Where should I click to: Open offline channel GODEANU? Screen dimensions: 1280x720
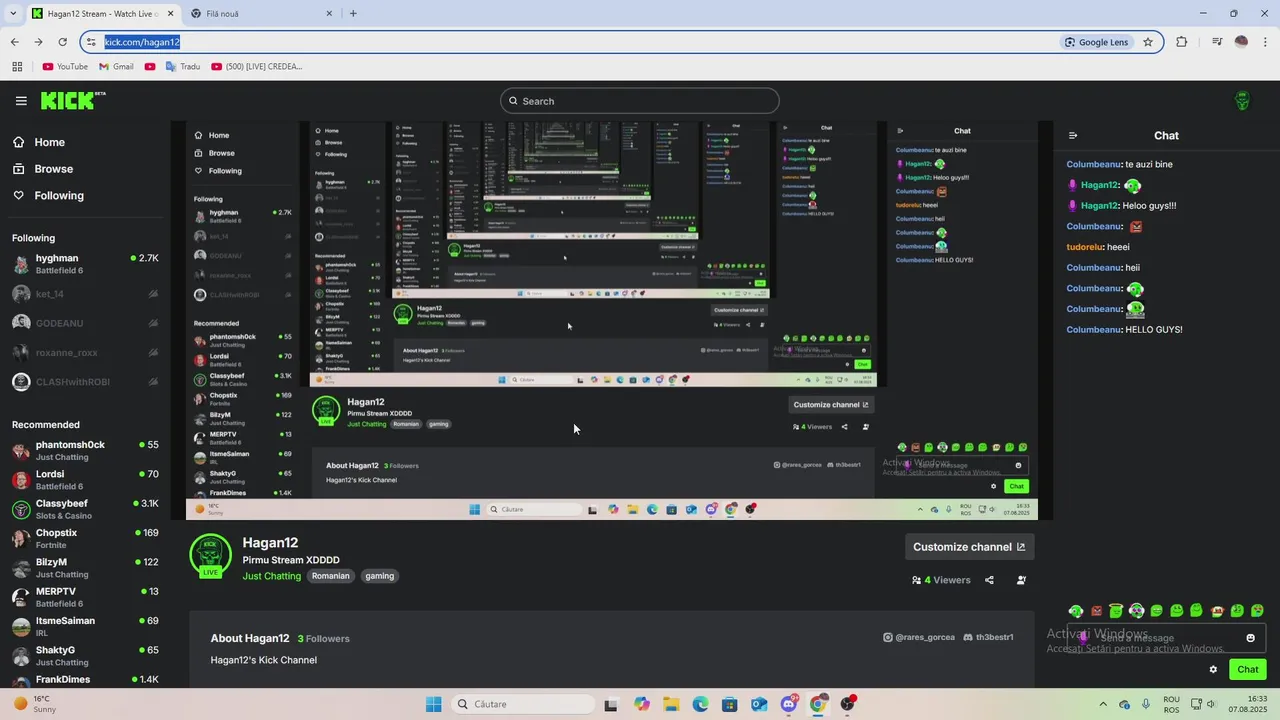tap(85, 323)
